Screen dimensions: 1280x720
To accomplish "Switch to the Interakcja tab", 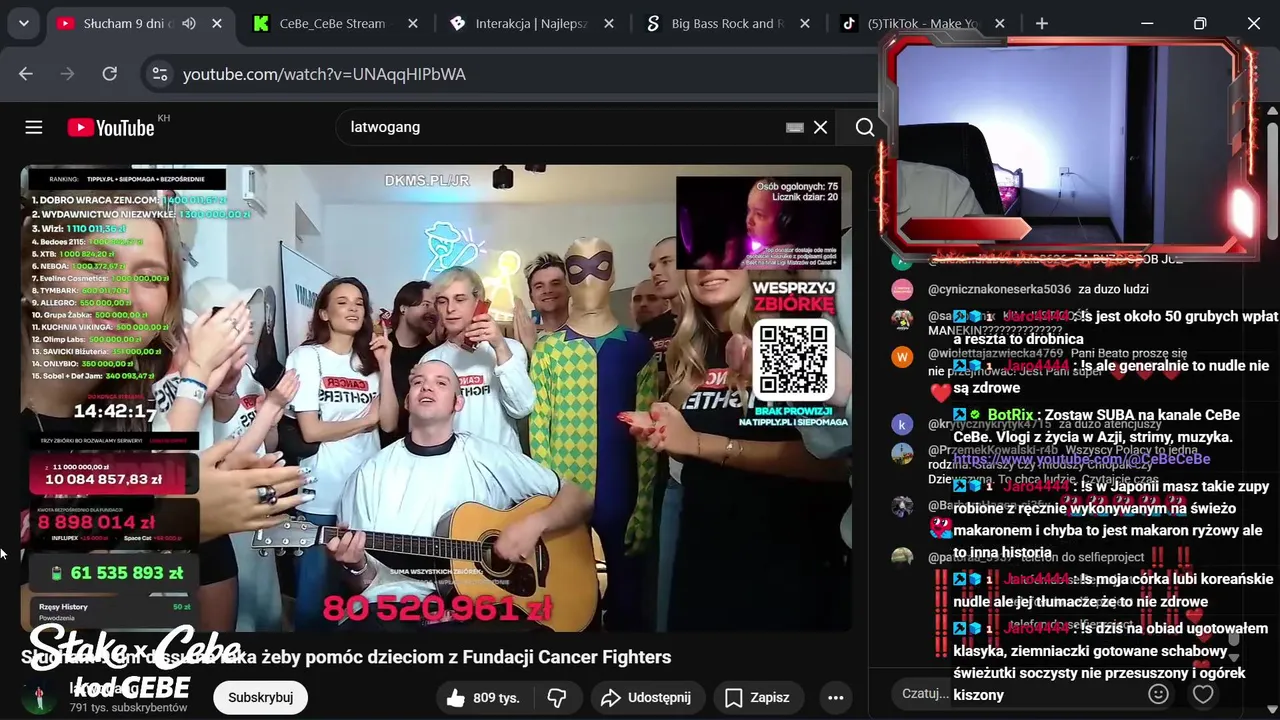I will click(530, 23).
